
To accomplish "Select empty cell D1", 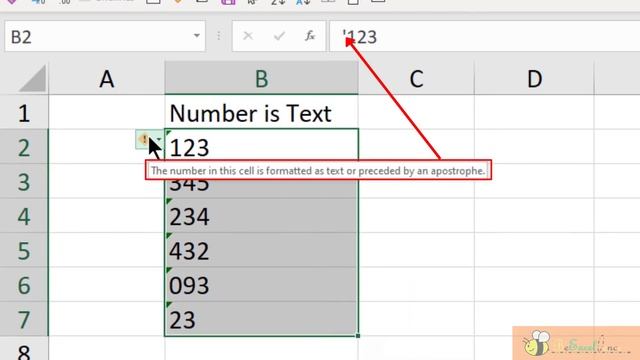I will pos(534,112).
